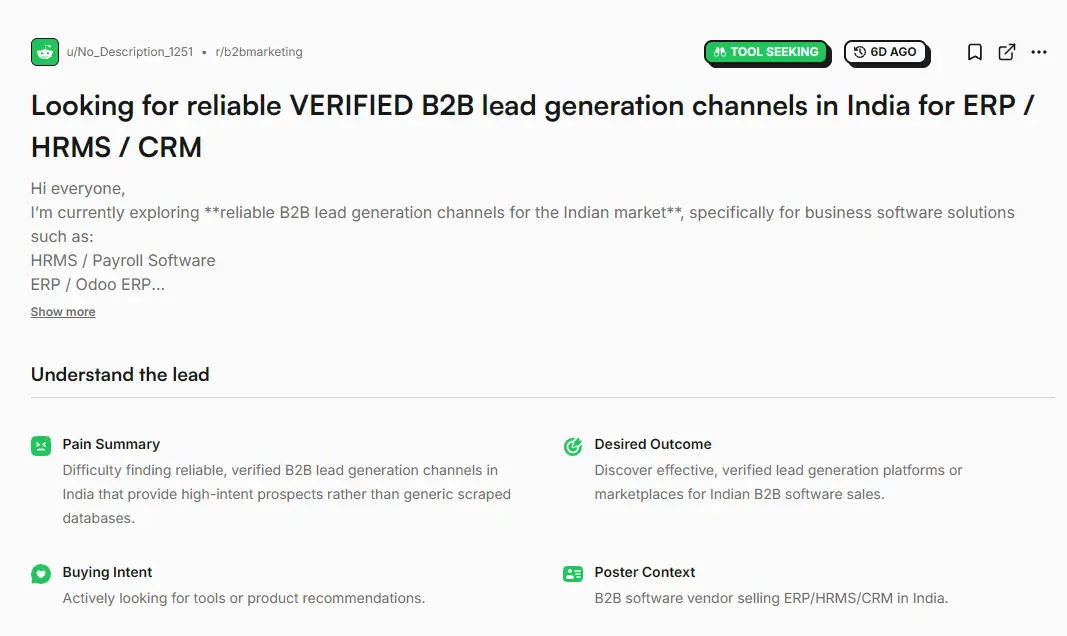Click the "HRMS / Payroll Software" line
The width and height of the screenshot is (1067, 636).
tap(122, 261)
